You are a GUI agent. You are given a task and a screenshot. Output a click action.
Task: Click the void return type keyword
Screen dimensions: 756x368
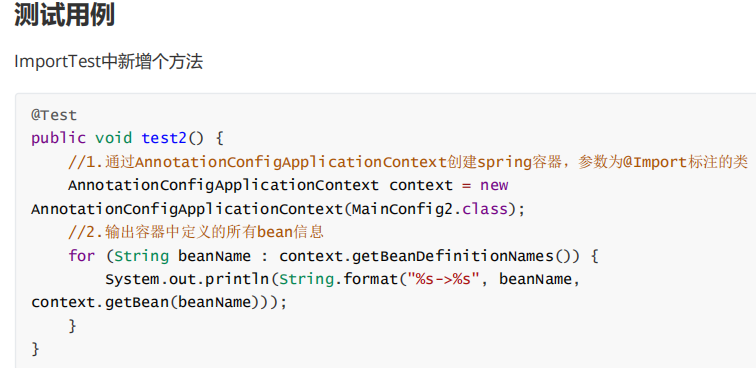(113, 138)
